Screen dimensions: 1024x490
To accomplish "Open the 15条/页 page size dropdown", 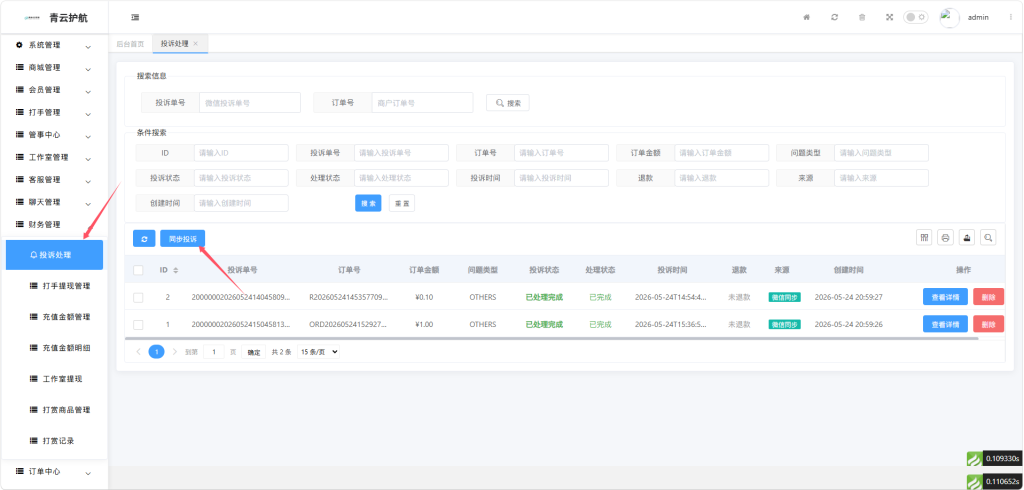I will [x=319, y=351].
